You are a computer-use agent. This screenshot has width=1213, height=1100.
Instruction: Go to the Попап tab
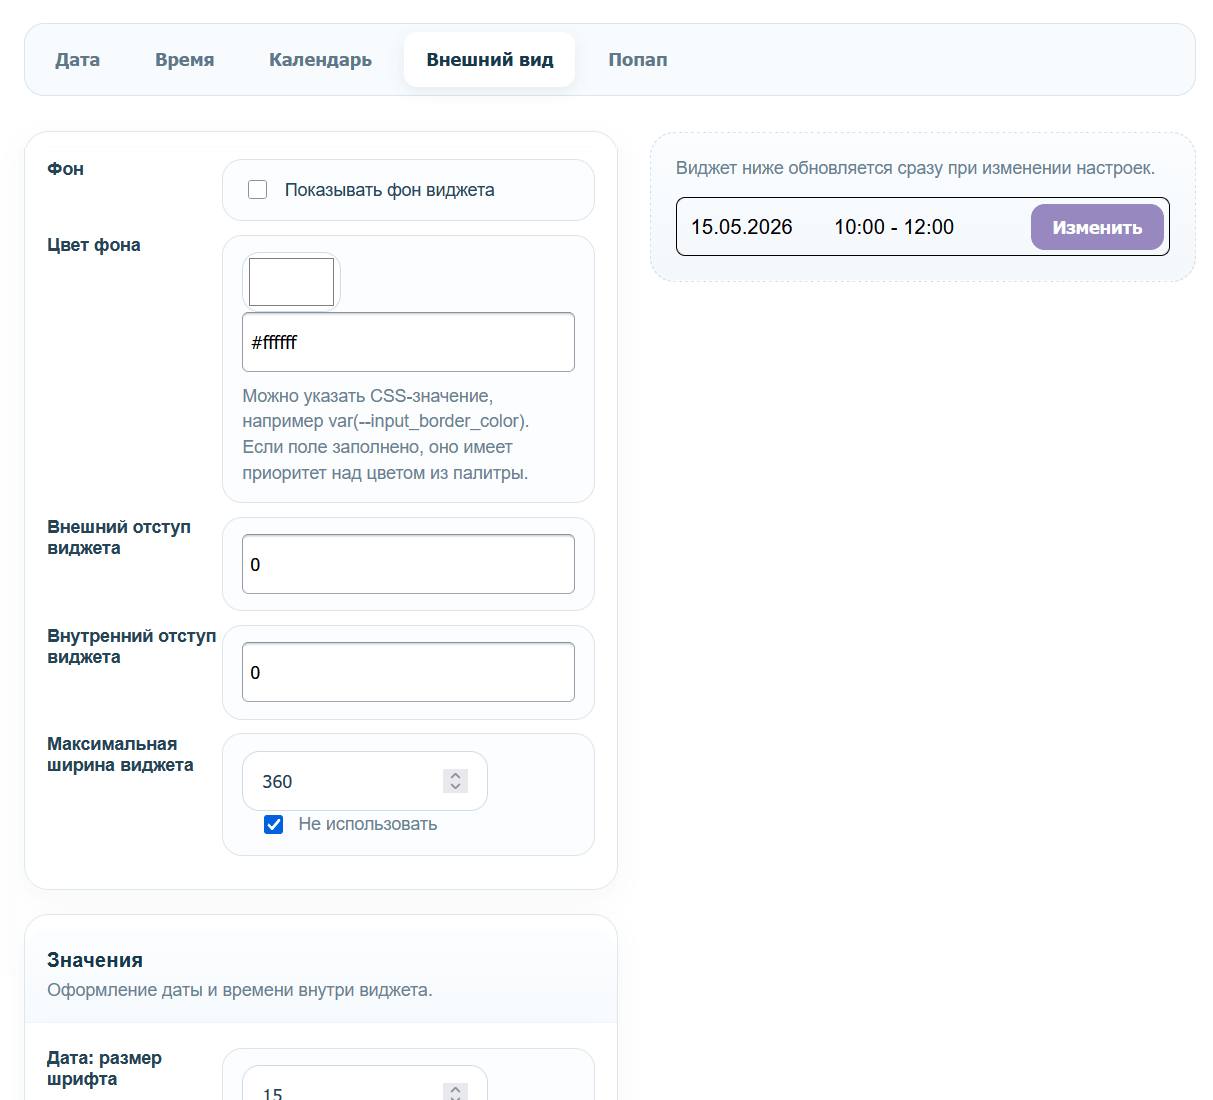[x=638, y=60]
